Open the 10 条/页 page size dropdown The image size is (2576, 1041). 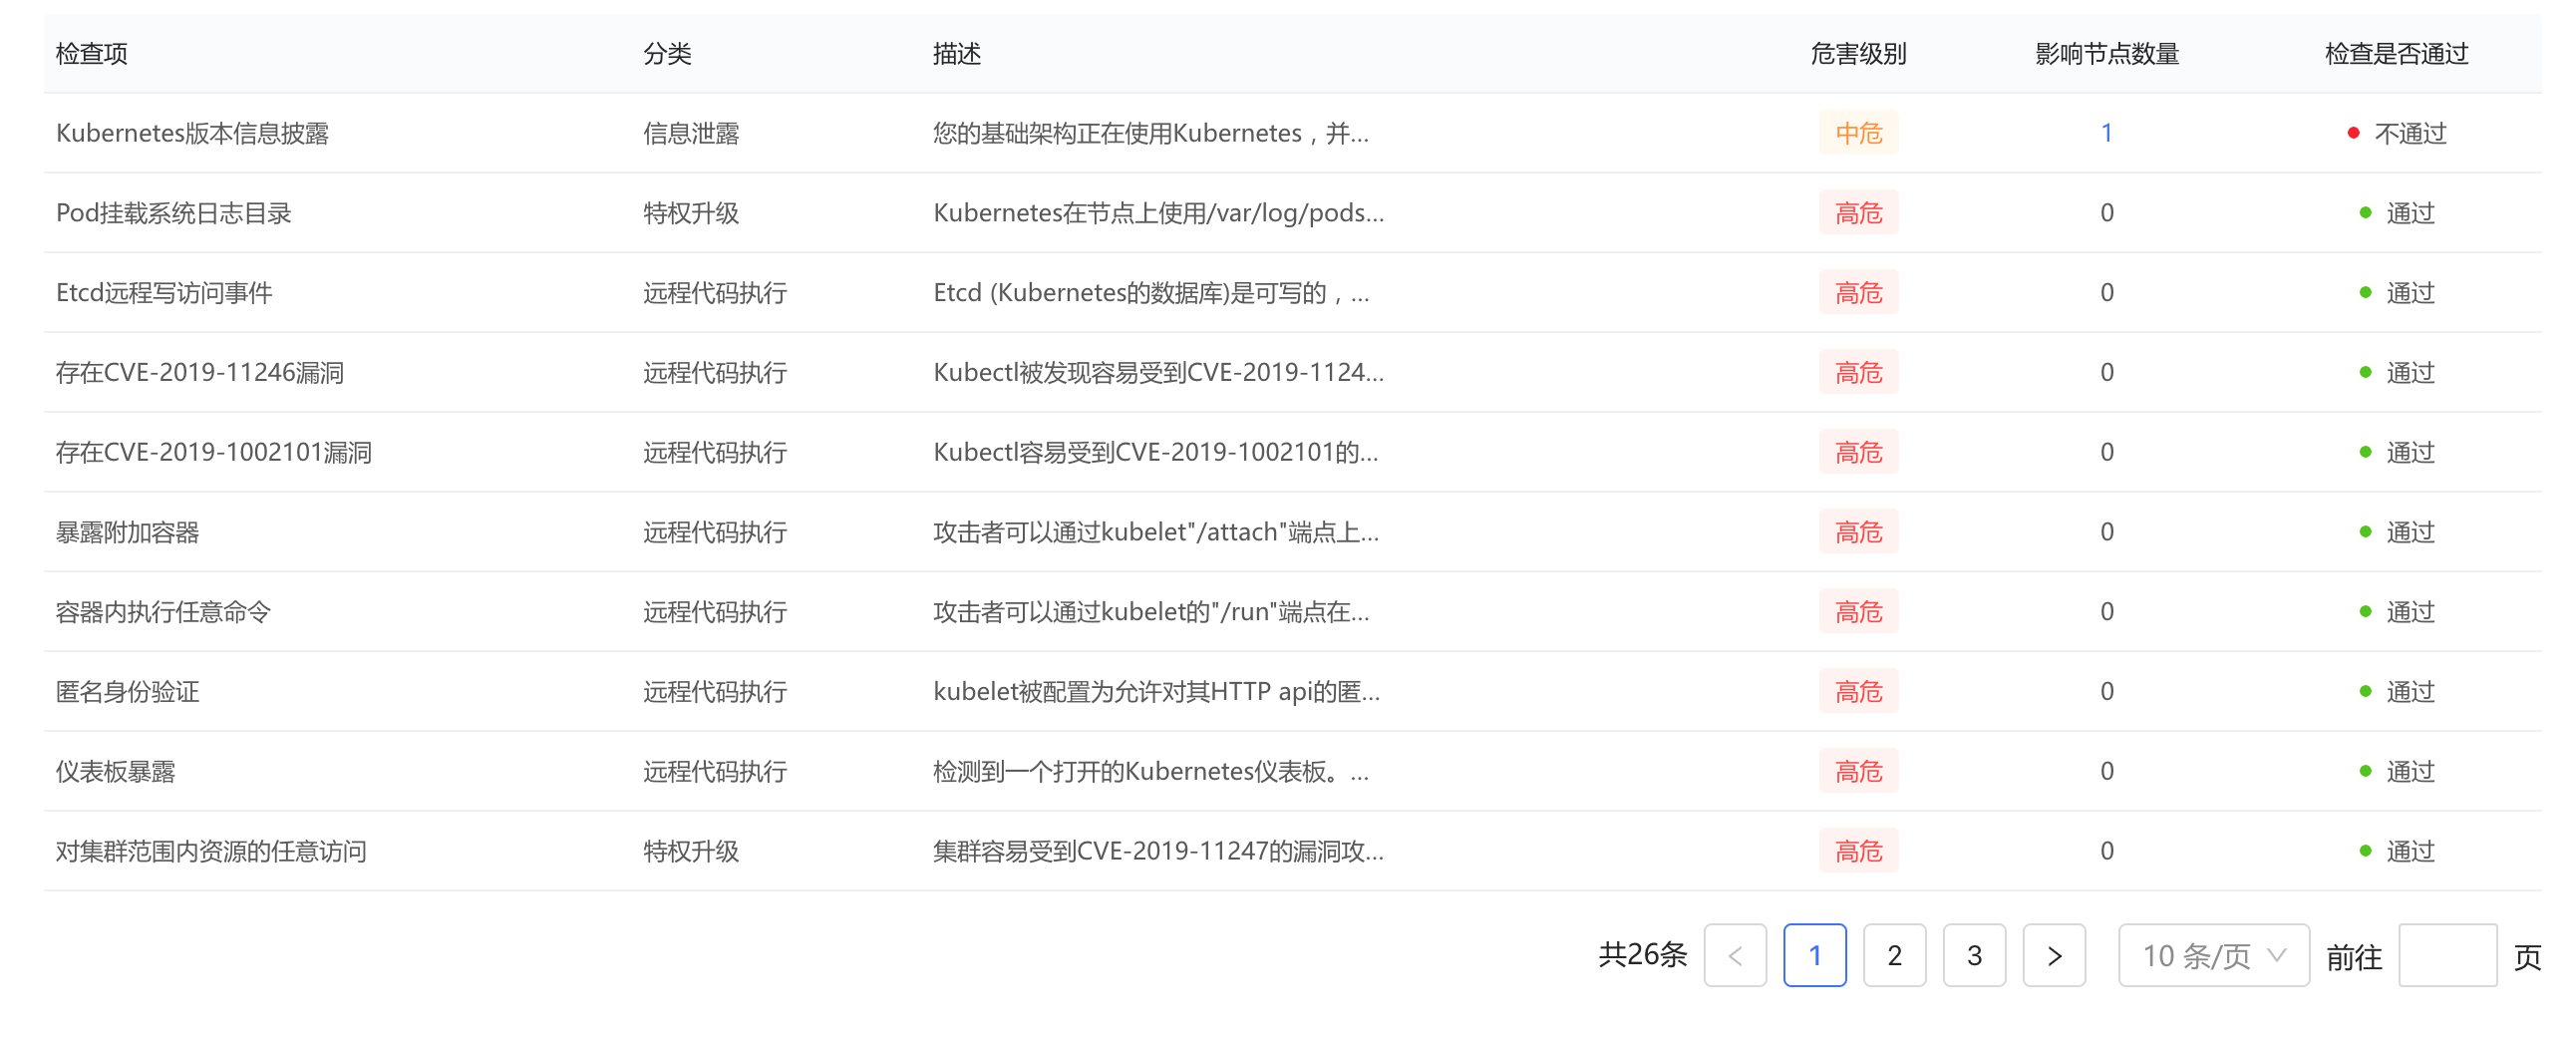2213,955
